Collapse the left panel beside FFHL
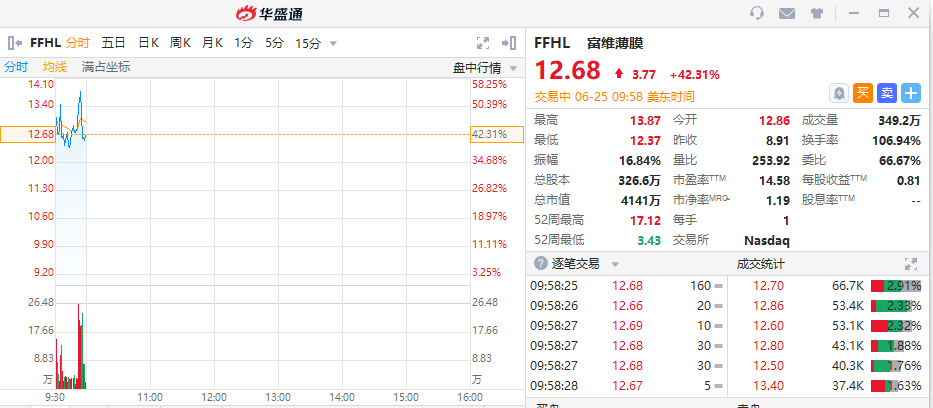933x408 pixels. pyautogui.click(x=15, y=43)
